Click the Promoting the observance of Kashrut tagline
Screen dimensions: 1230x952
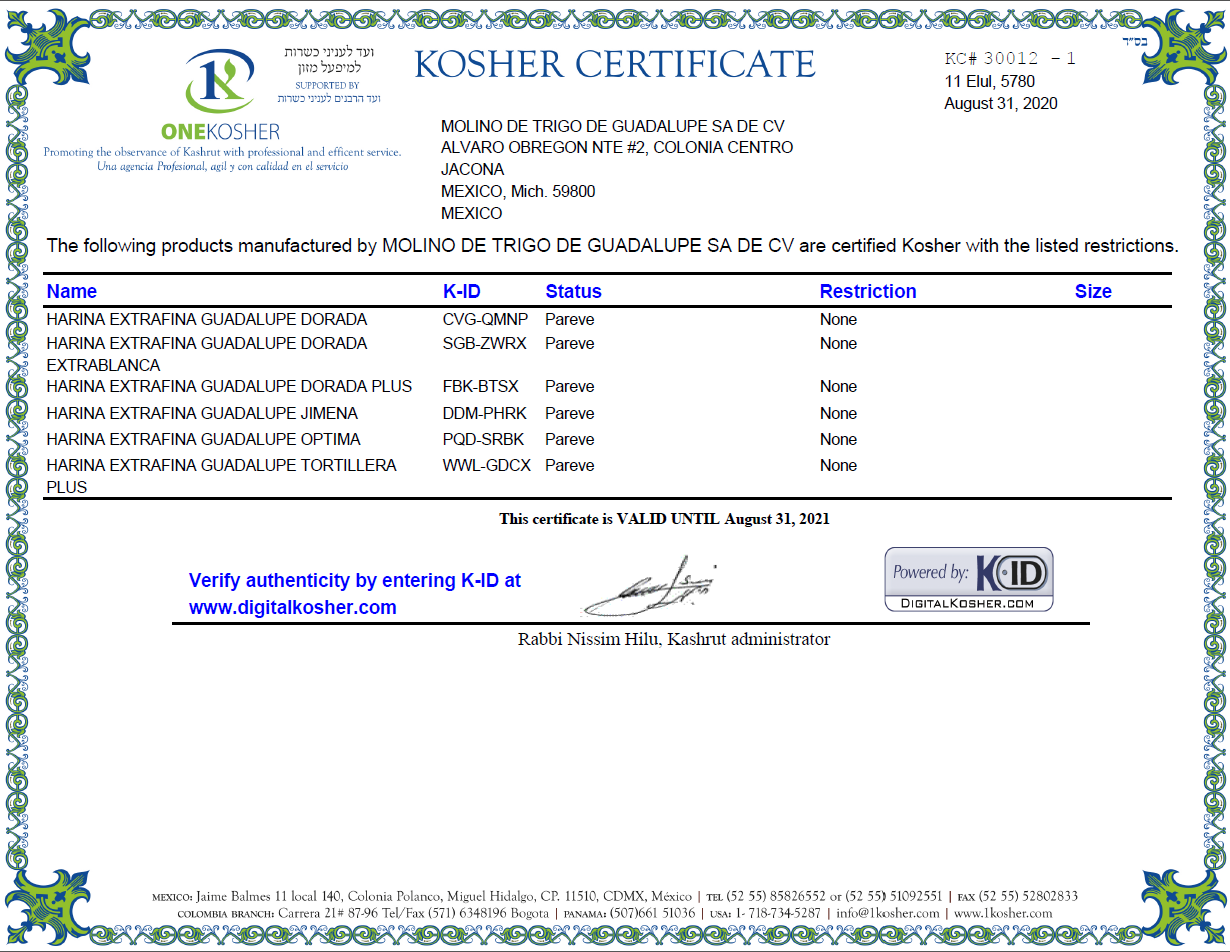coord(222,152)
